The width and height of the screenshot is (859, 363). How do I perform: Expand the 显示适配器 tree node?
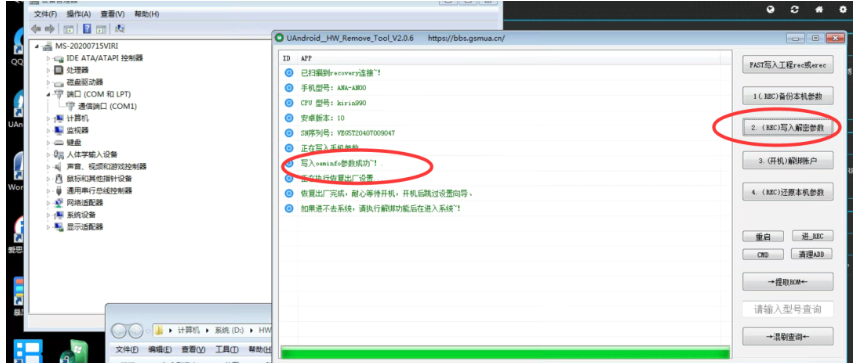tap(48, 227)
